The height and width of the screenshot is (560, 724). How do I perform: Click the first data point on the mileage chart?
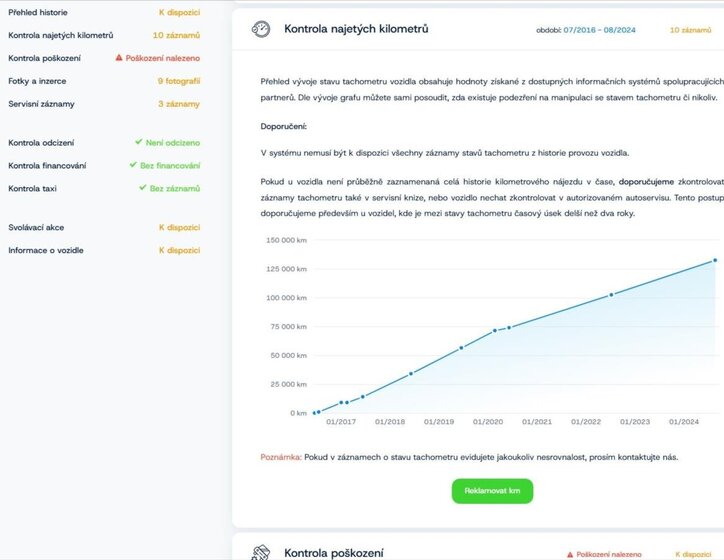tap(314, 412)
